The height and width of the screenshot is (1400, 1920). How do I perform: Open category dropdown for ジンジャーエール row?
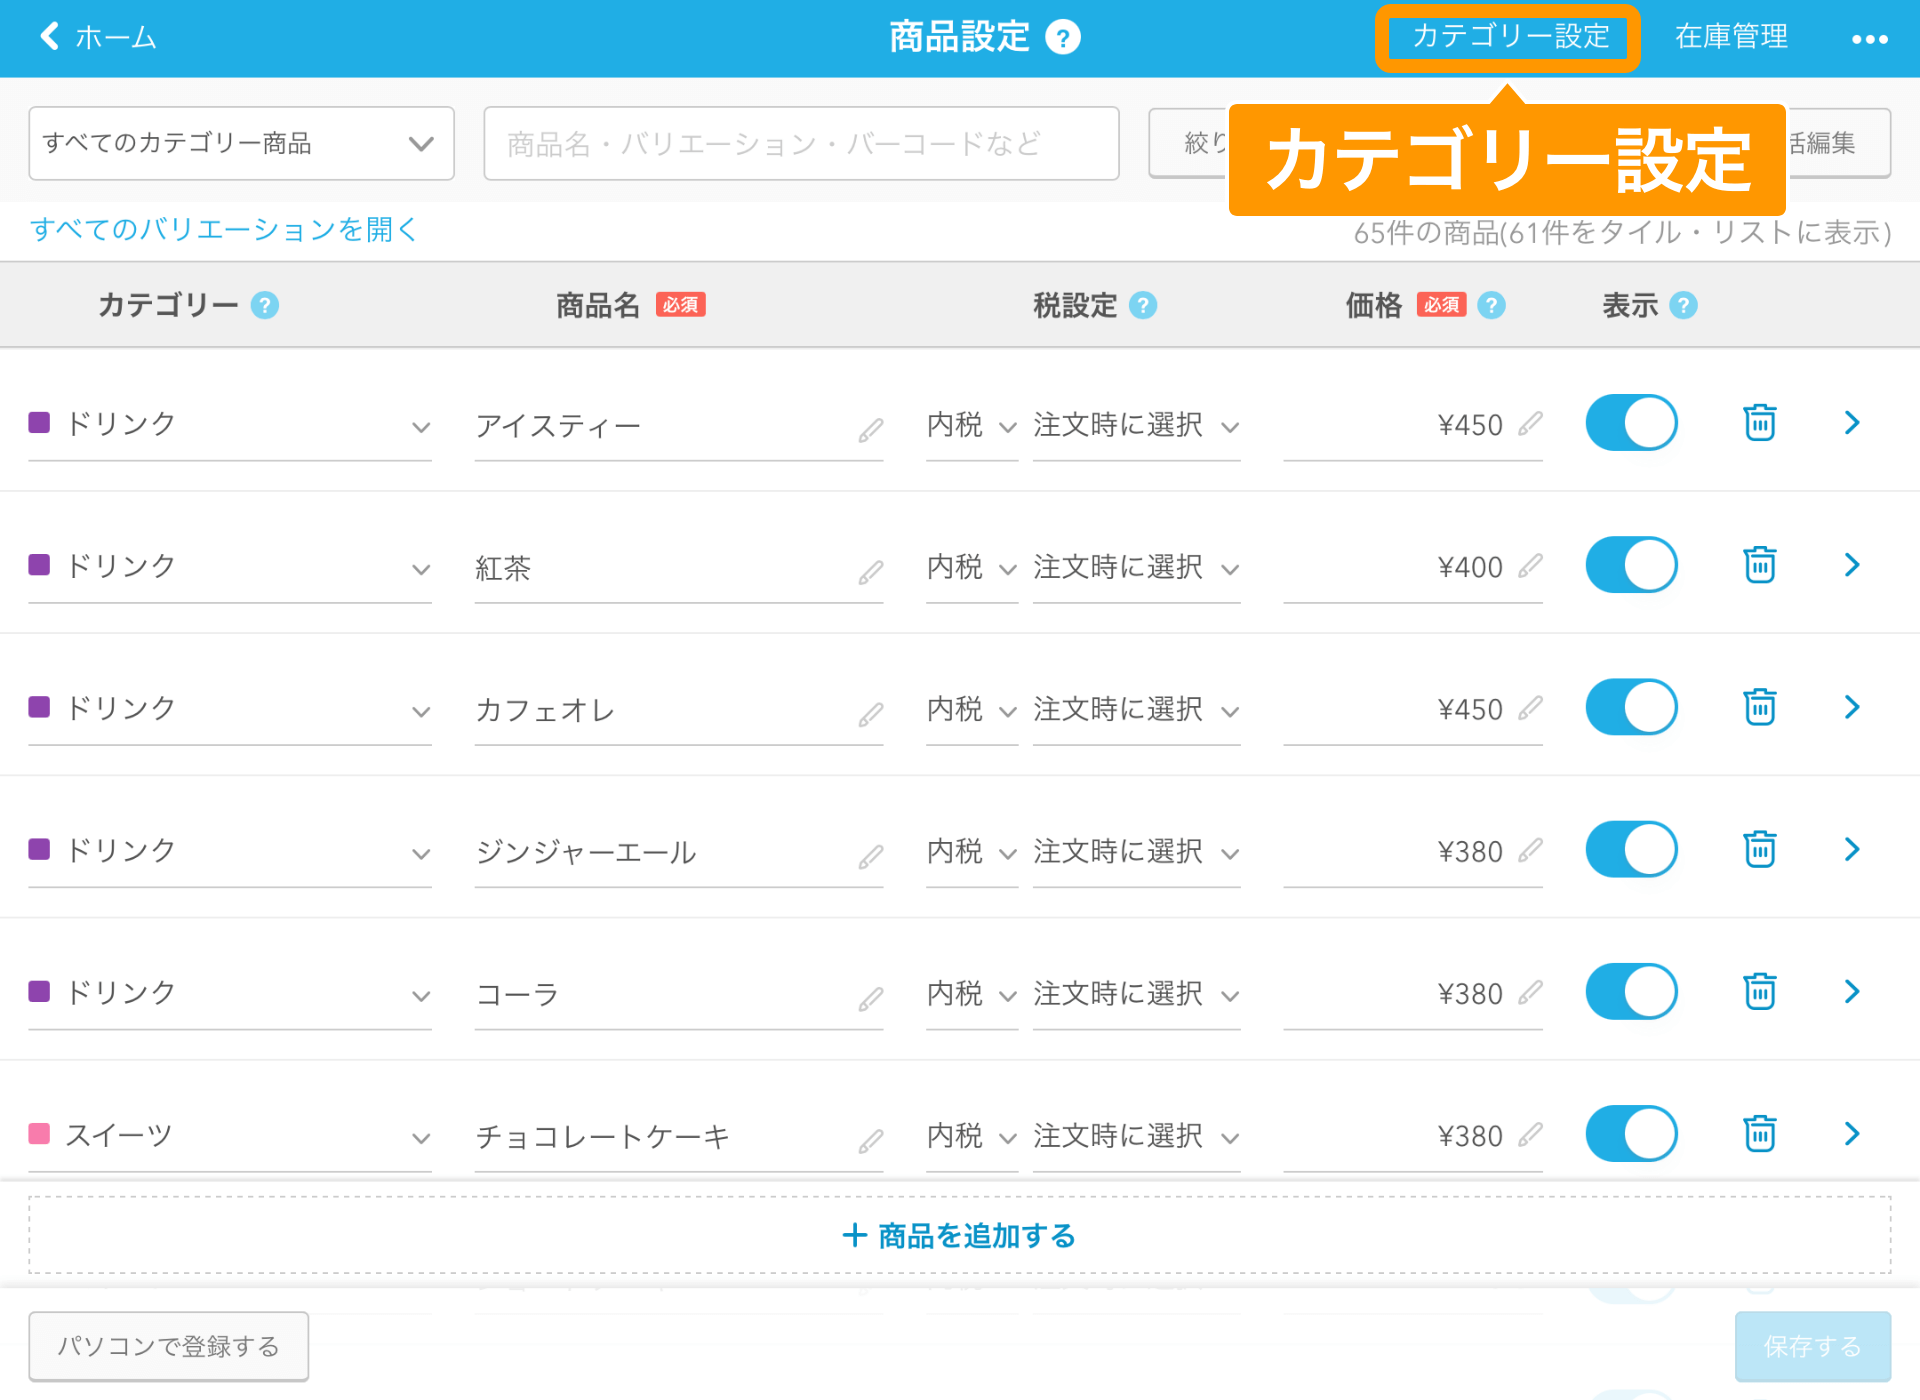point(230,851)
